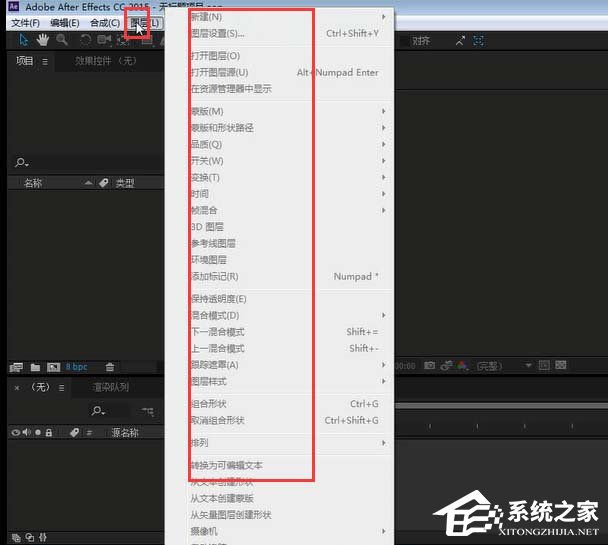Viewport: 608px width, 545px height.
Task: Toggle the video eye column switch
Action: [16, 433]
